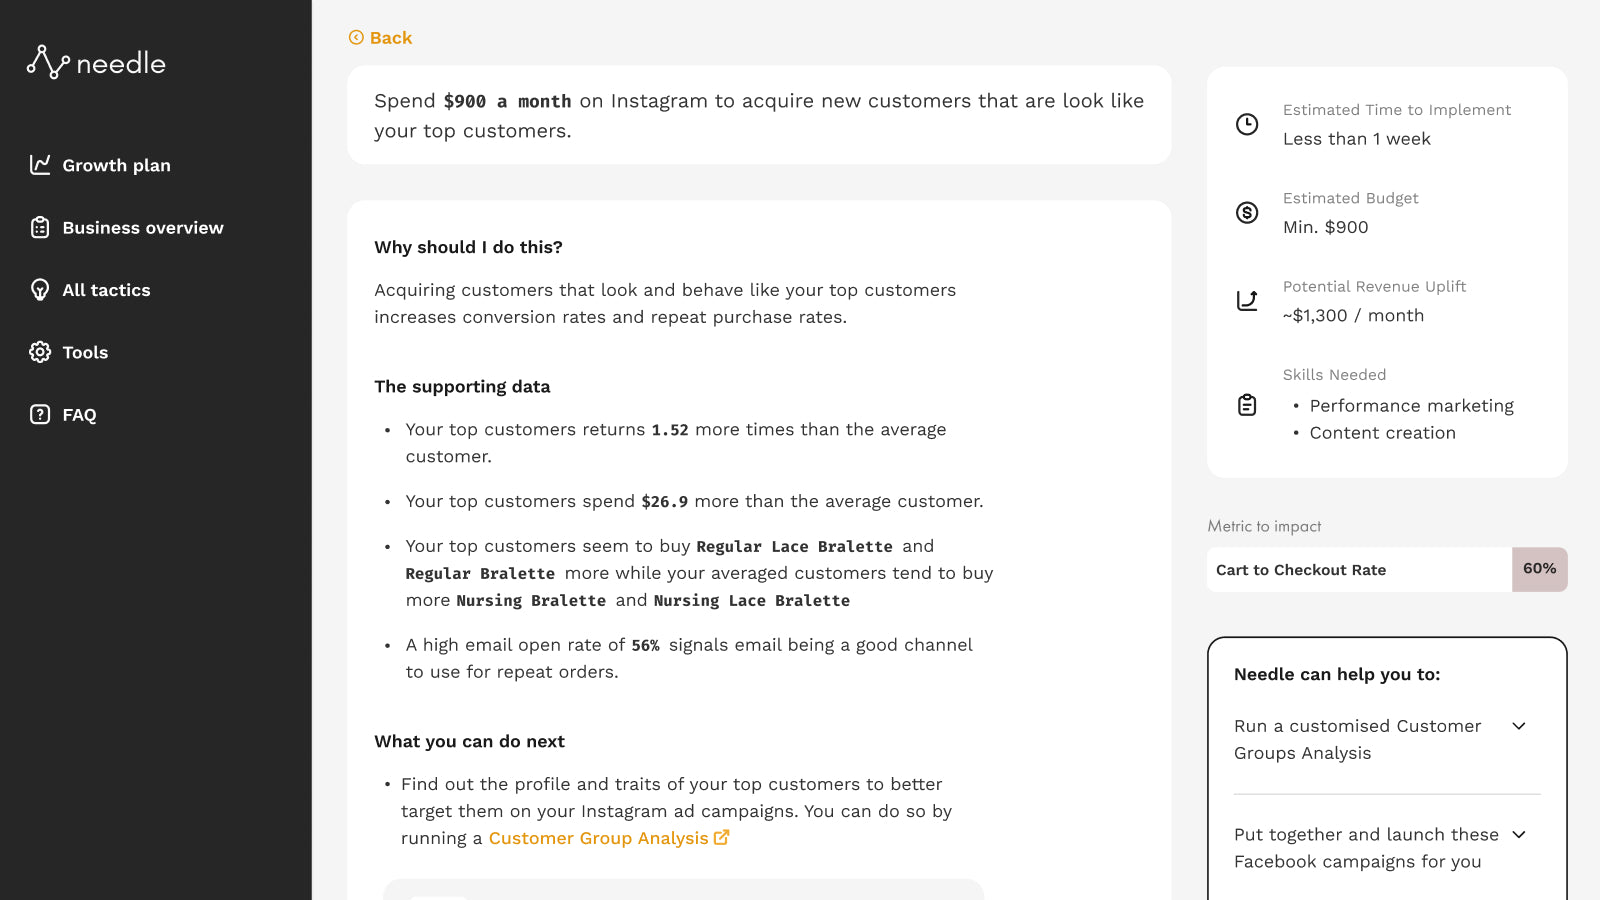Click the Skills Needed clipboard icon
Viewport: 1600px width, 900px height.
tap(1247, 405)
